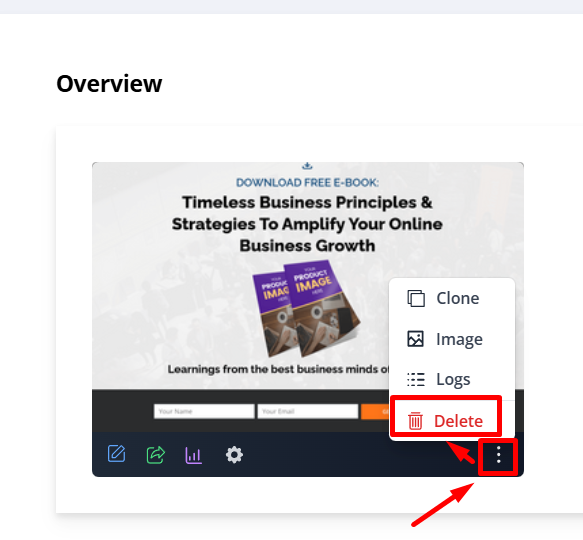Screen dimensions: 583x540
Task: Click the red trash can icon
Action: [415, 421]
